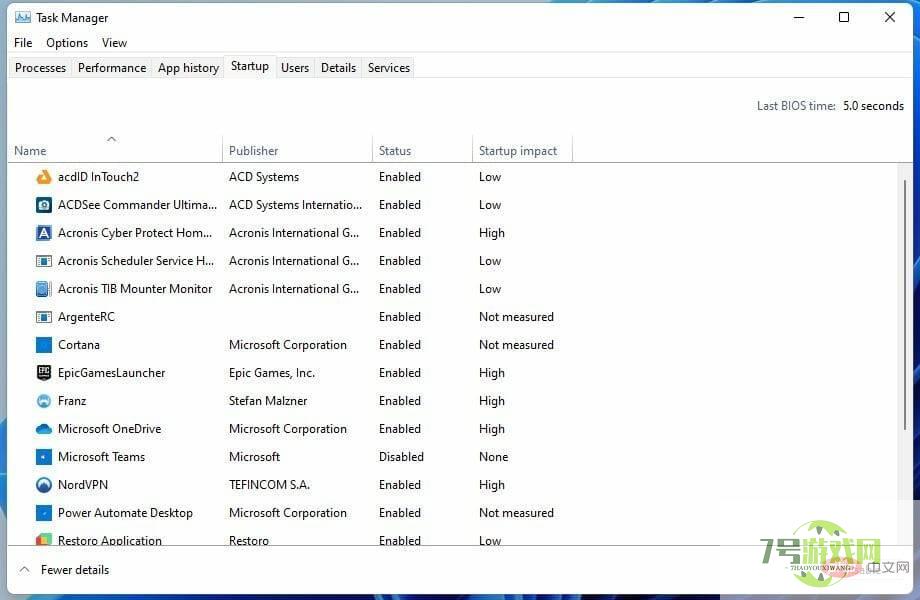
Task: Click the TEFINCOM S.A. publisher cell
Action: (x=269, y=484)
